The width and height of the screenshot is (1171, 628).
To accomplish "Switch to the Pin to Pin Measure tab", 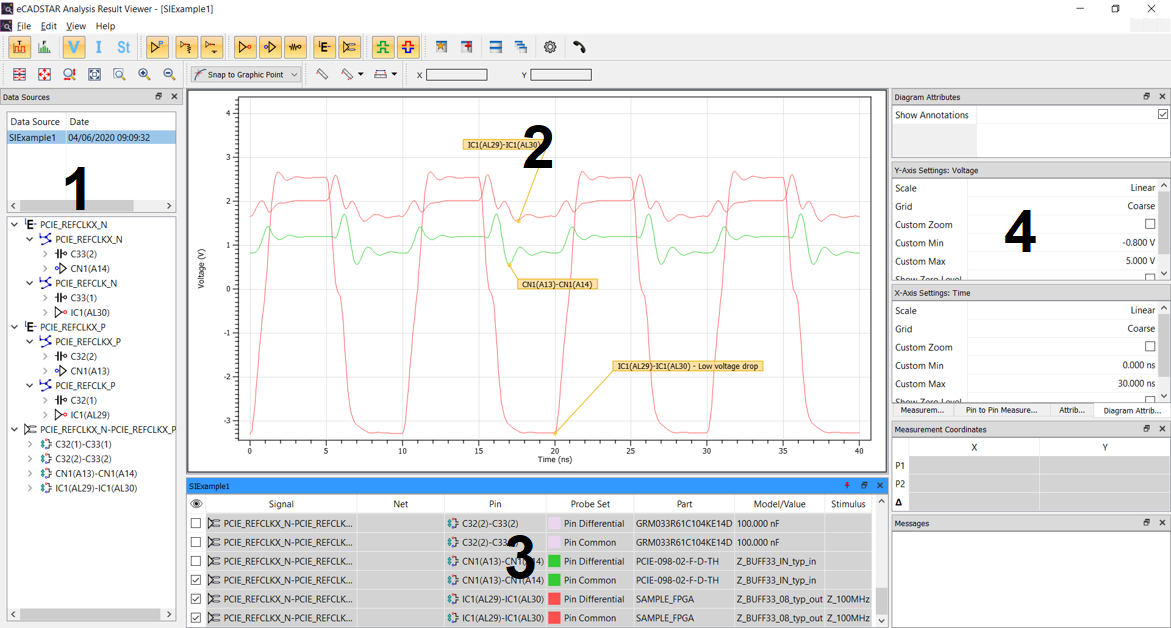I will pos(1001,410).
